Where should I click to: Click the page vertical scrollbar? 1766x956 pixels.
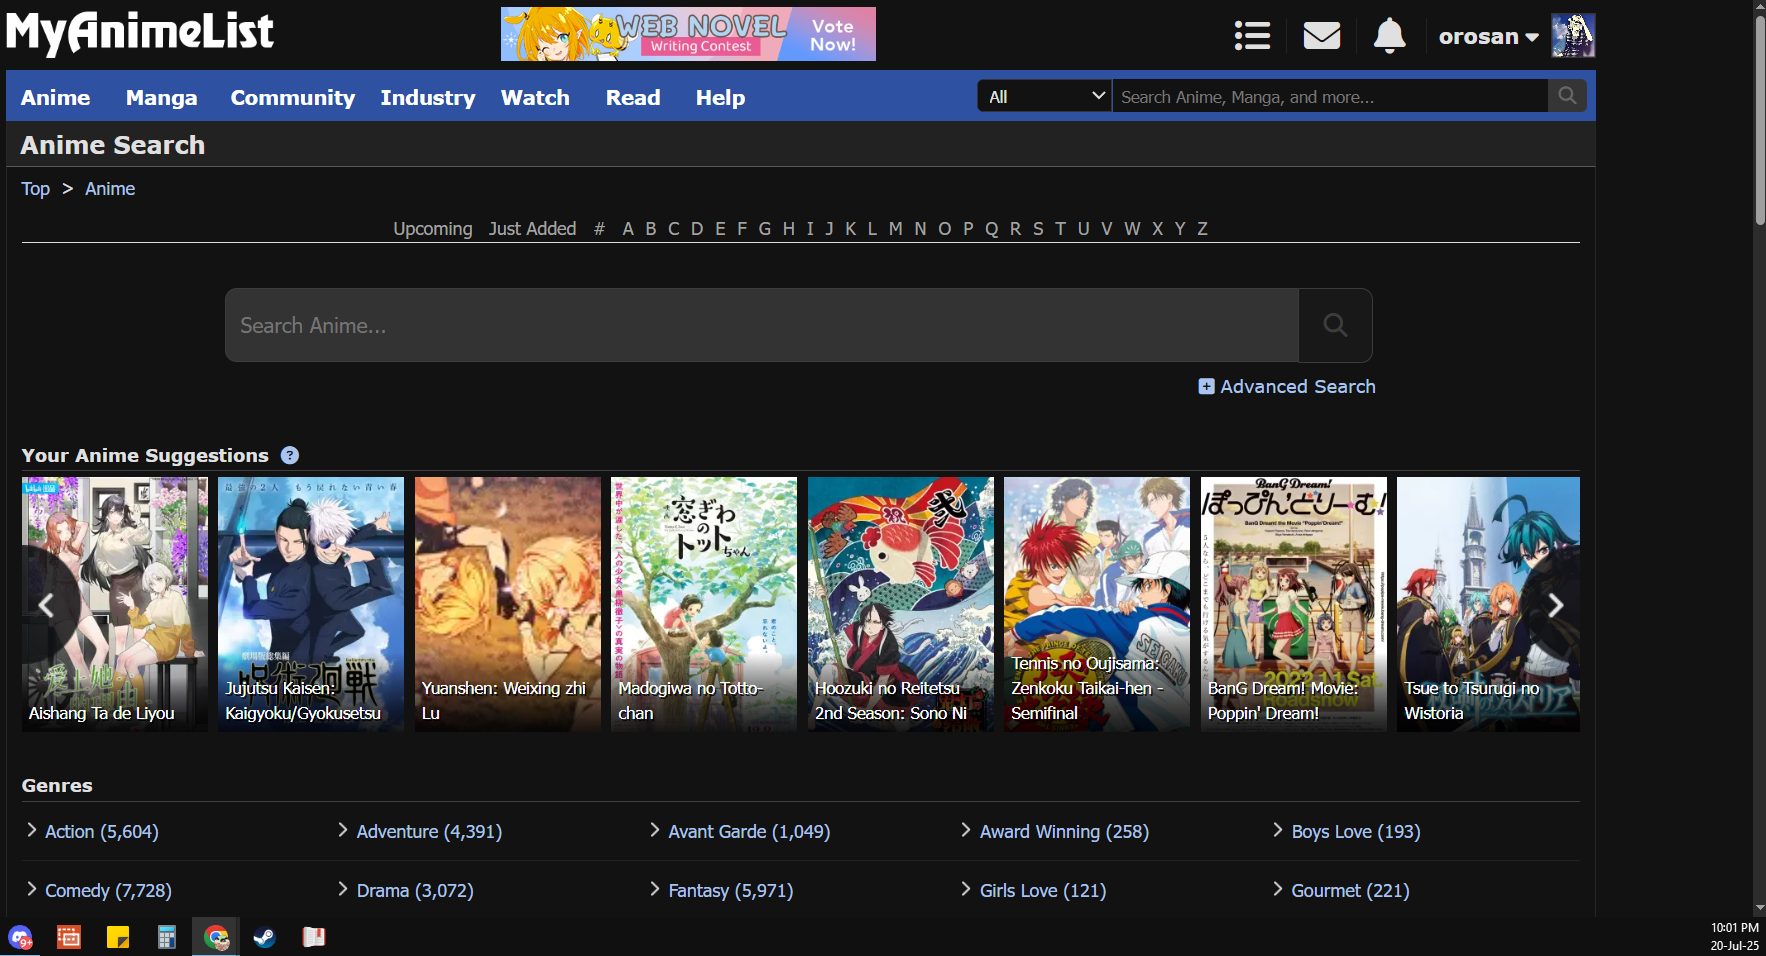coord(1760,120)
